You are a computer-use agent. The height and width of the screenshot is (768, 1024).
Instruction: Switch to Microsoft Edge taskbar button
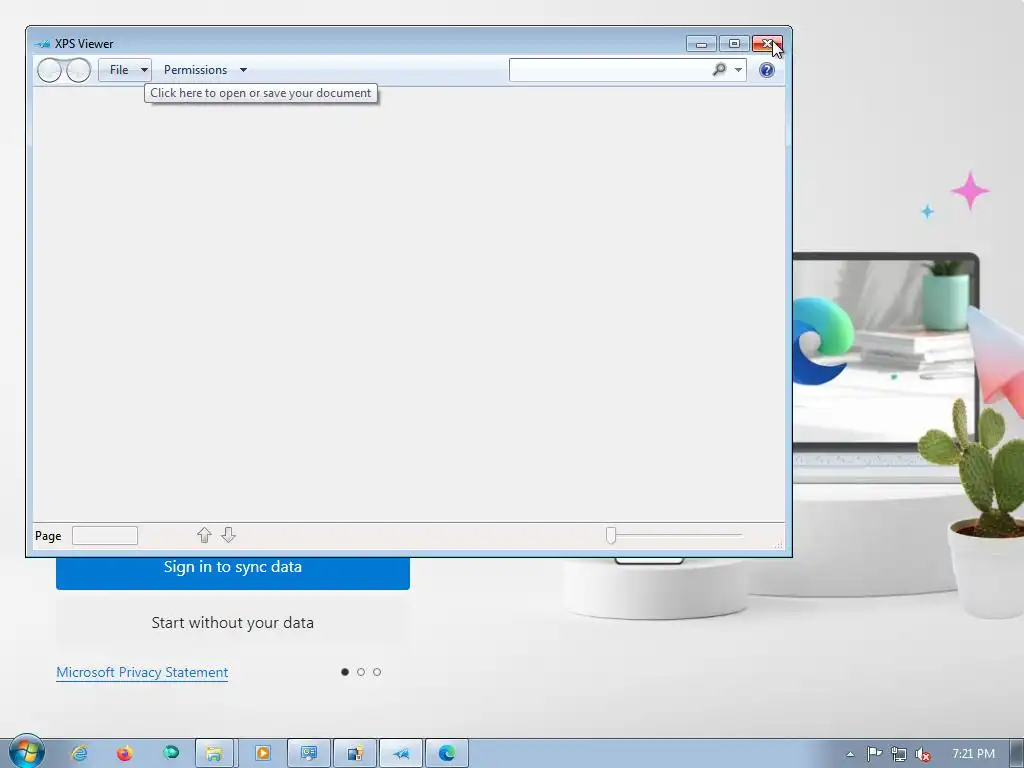tap(447, 753)
